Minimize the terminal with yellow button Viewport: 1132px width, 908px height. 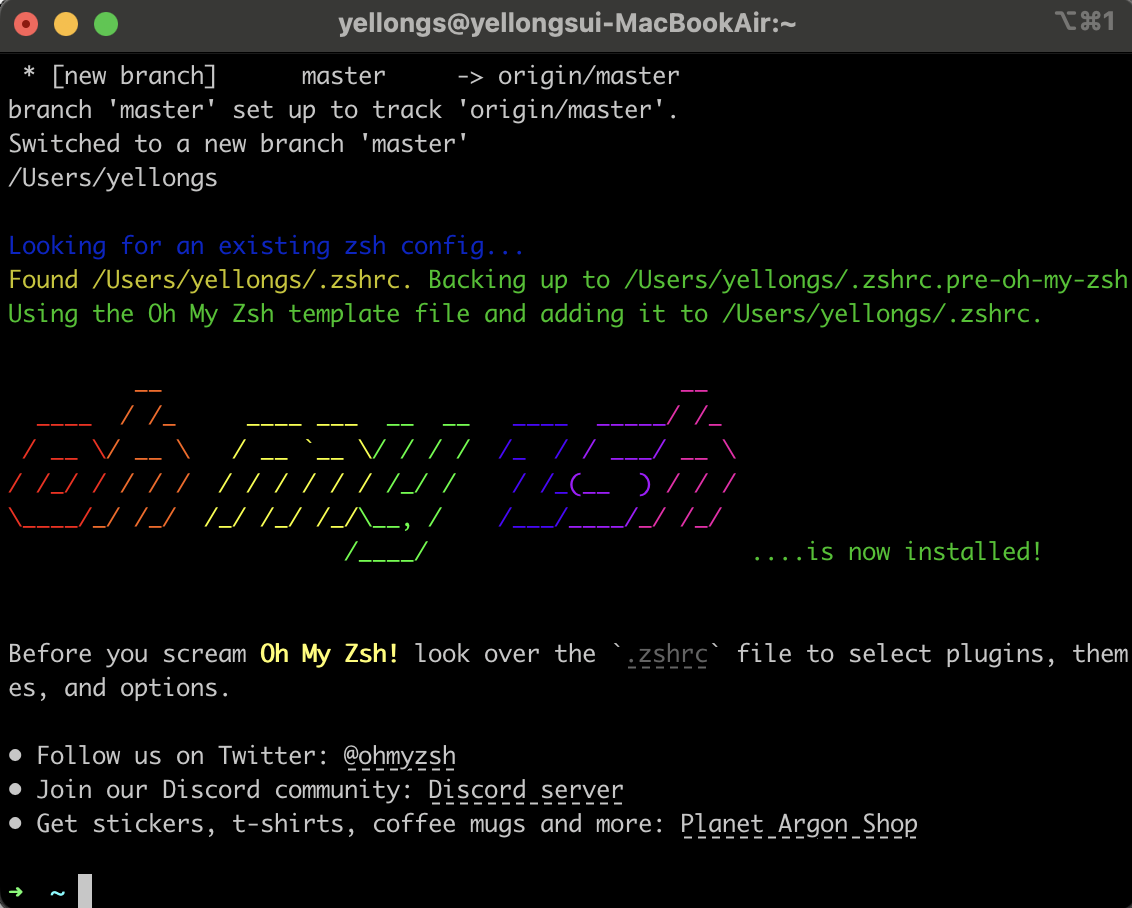[x=66, y=24]
